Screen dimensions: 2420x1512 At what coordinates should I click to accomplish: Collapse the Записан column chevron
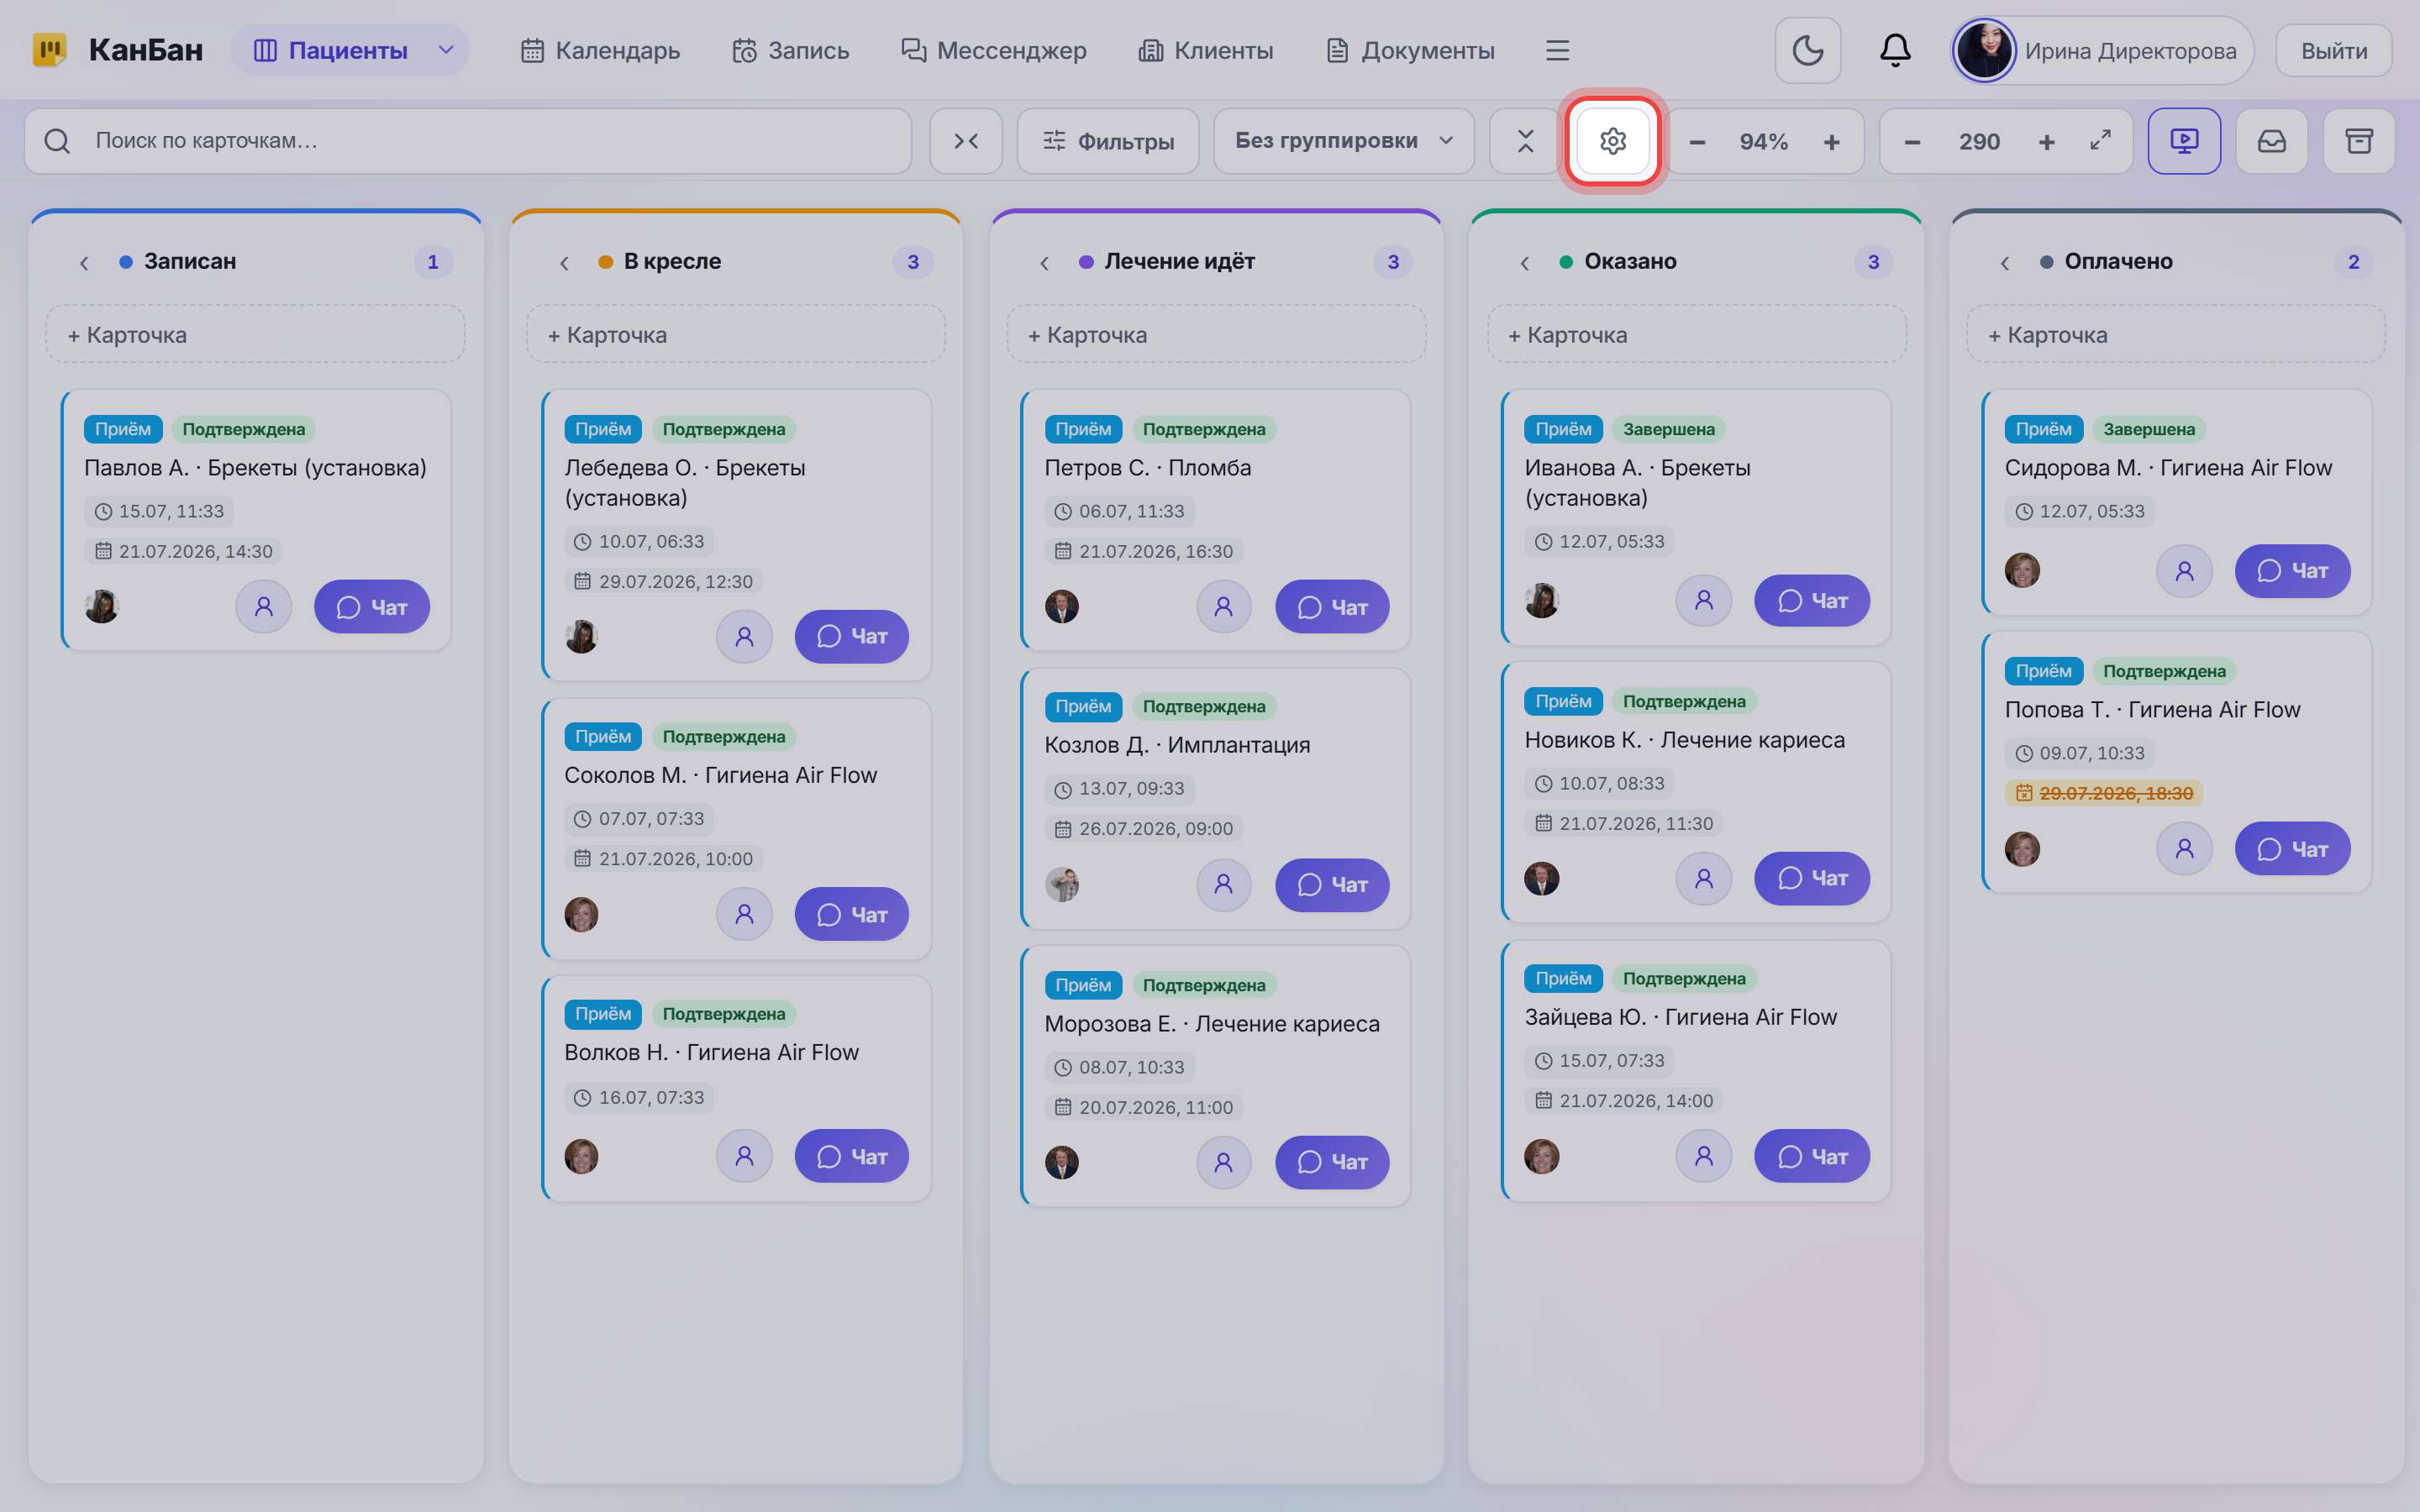[x=84, y=262]
